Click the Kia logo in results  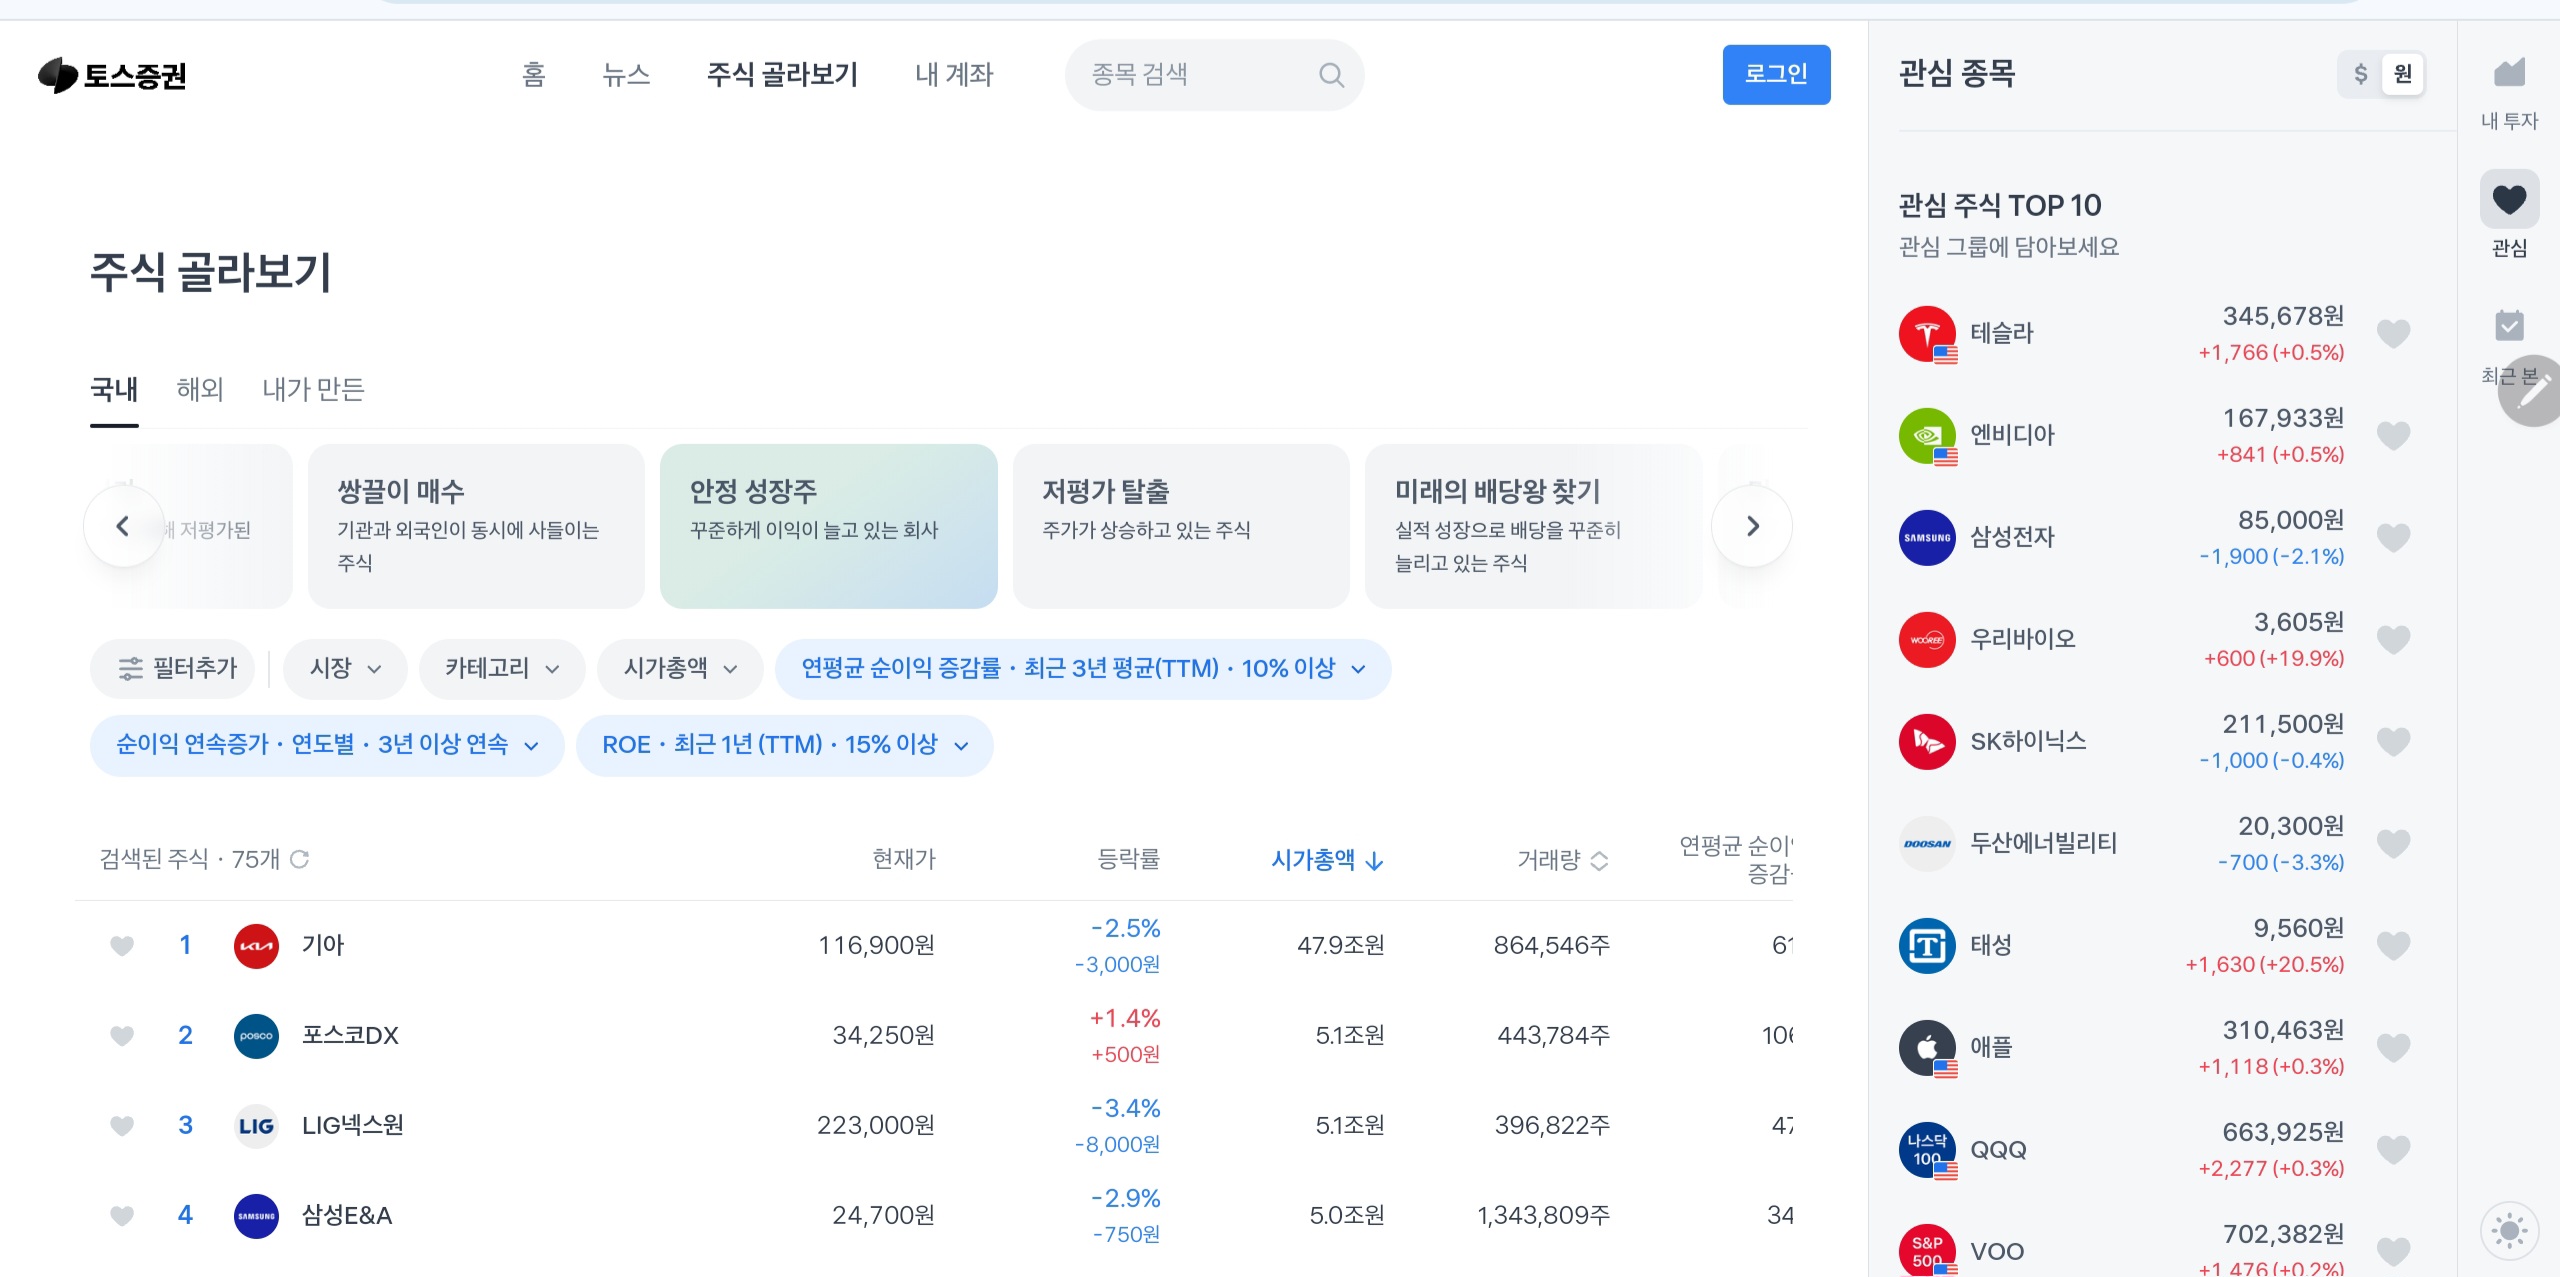point(256,946)
